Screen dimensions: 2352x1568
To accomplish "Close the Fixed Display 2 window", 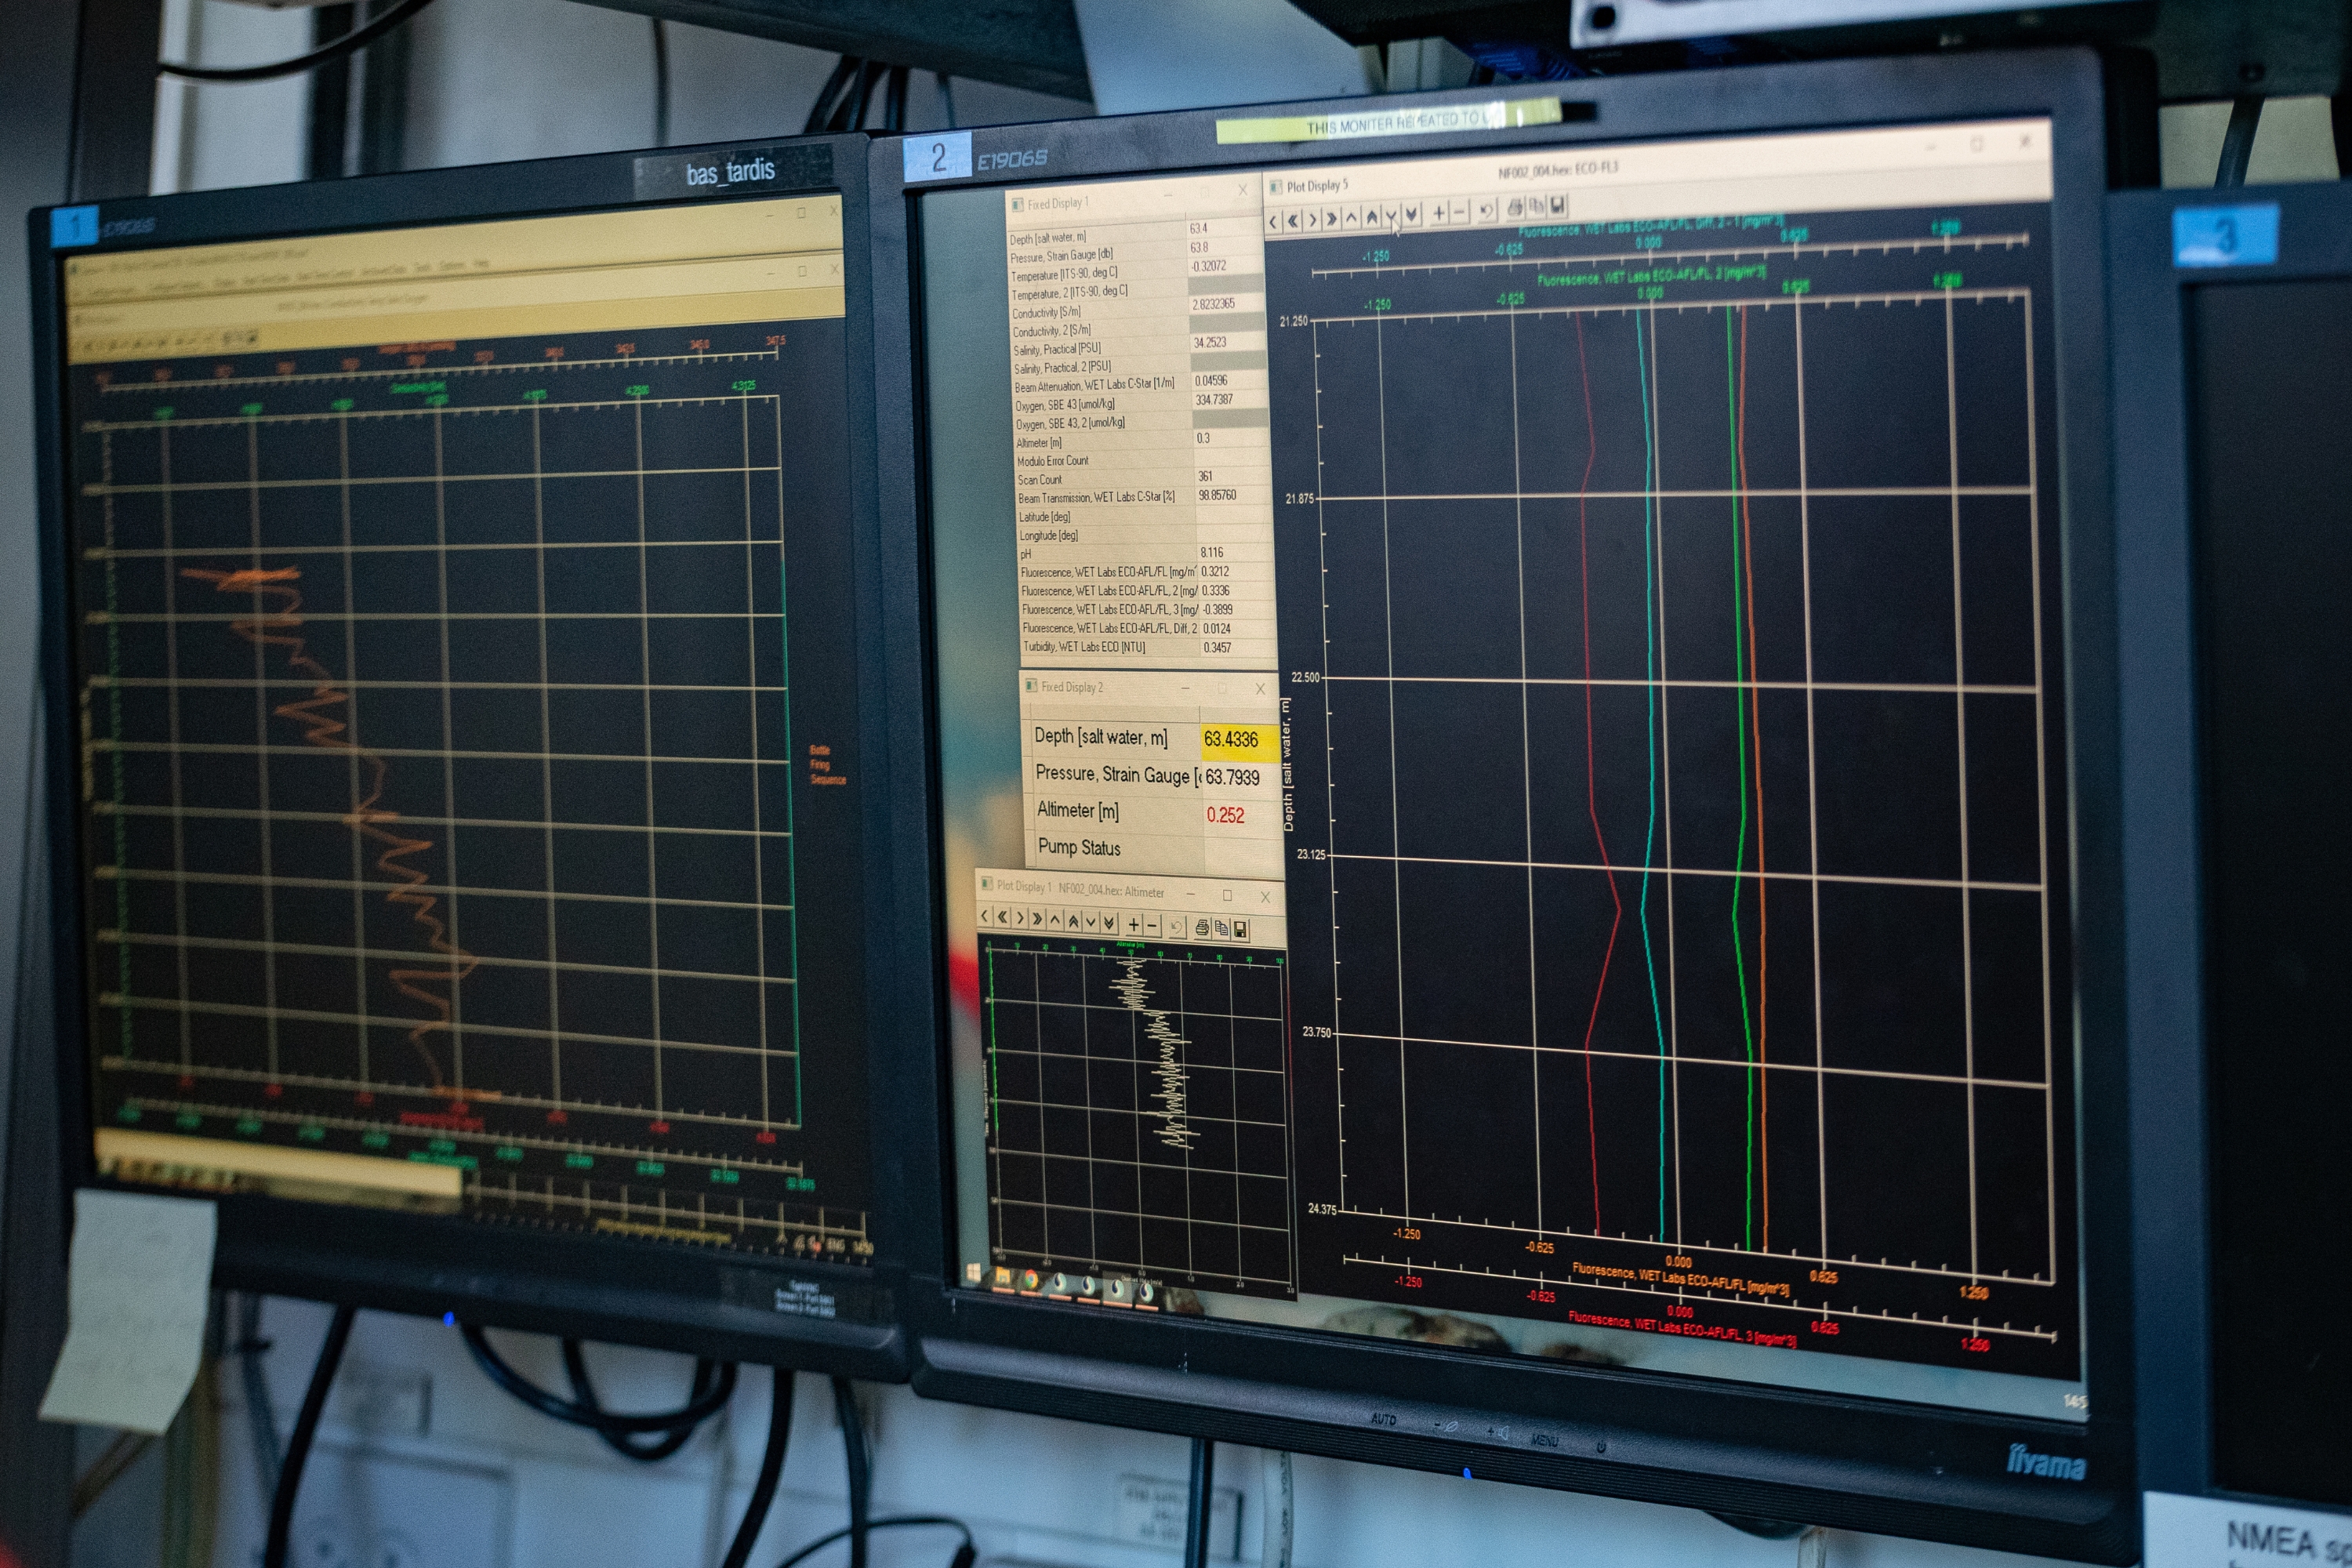I will 1260,689.
